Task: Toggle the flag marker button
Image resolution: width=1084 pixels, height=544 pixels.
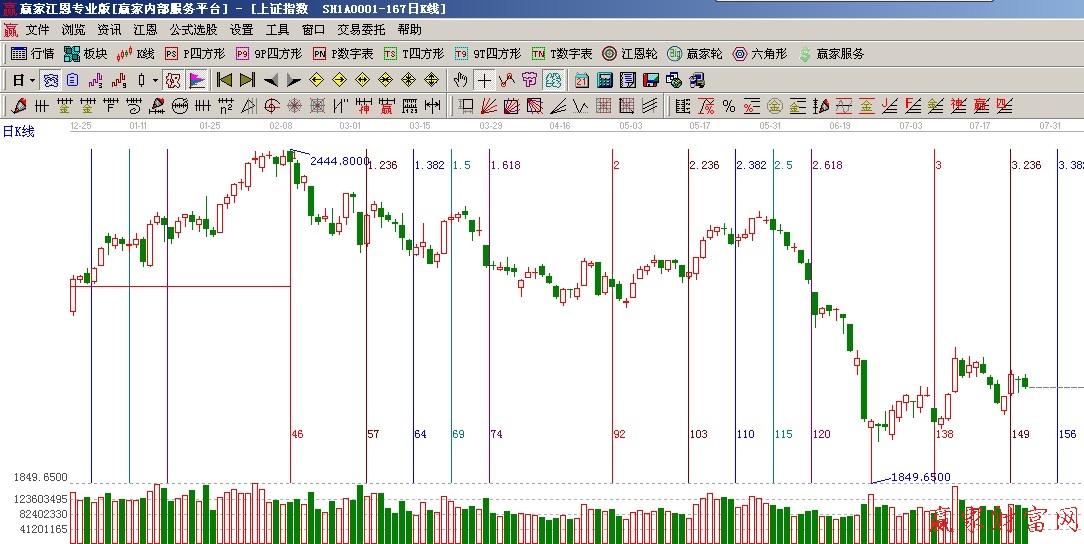Action: pos(196,80)
